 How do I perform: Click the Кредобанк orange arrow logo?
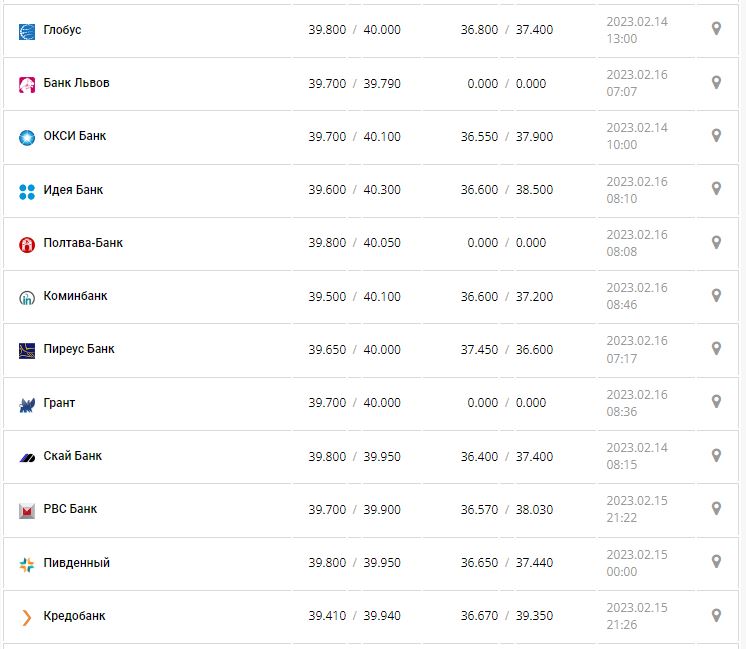pos(27,617)
